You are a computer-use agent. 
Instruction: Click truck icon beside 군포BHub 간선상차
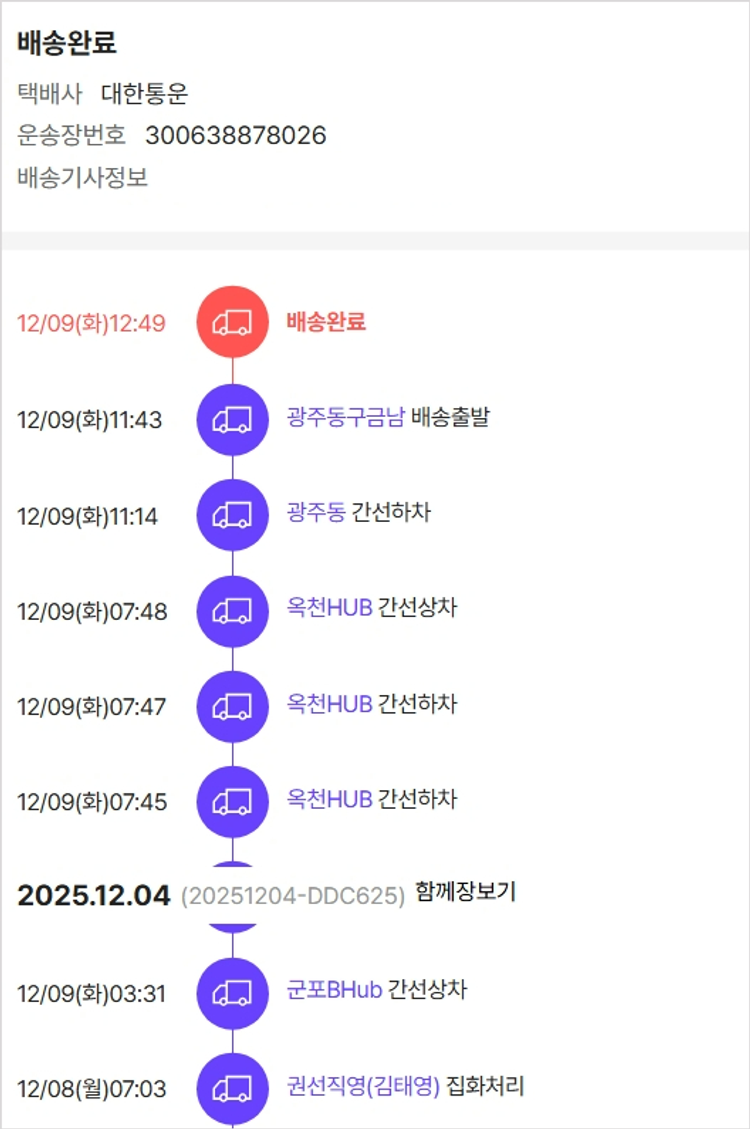tap(232, 993)
